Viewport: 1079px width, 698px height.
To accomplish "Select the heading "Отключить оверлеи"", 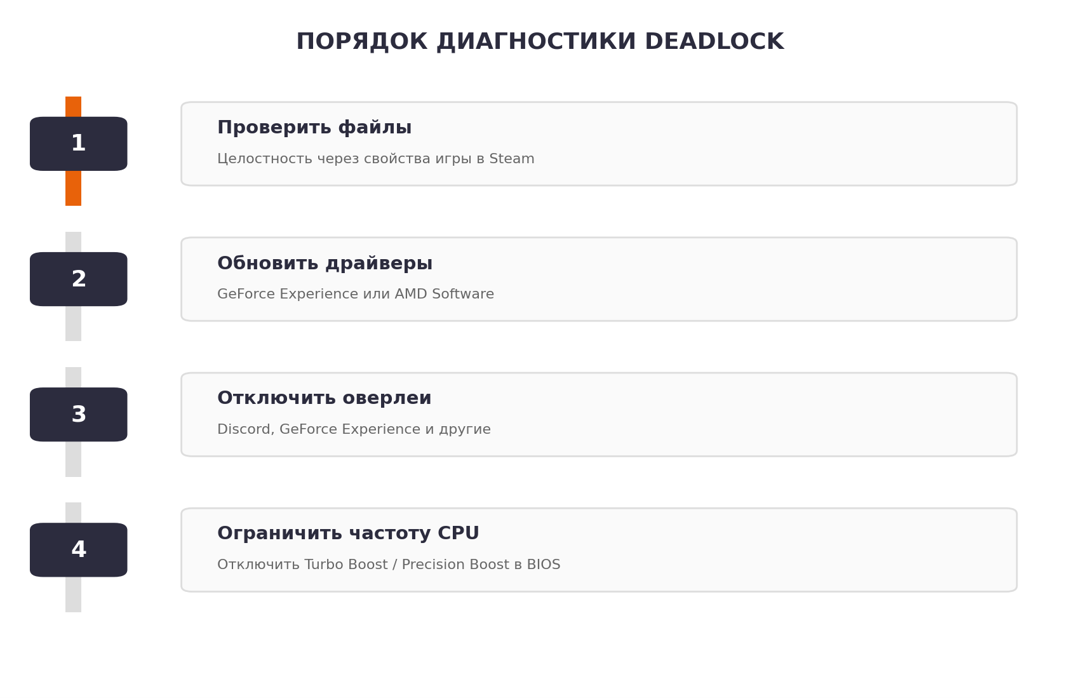I will tap(324, 398).
